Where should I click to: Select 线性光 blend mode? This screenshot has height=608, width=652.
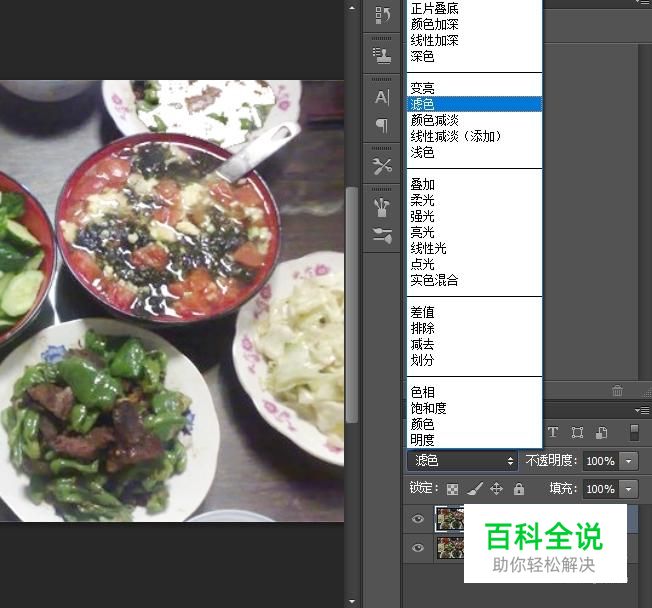(x=474, y=248)
